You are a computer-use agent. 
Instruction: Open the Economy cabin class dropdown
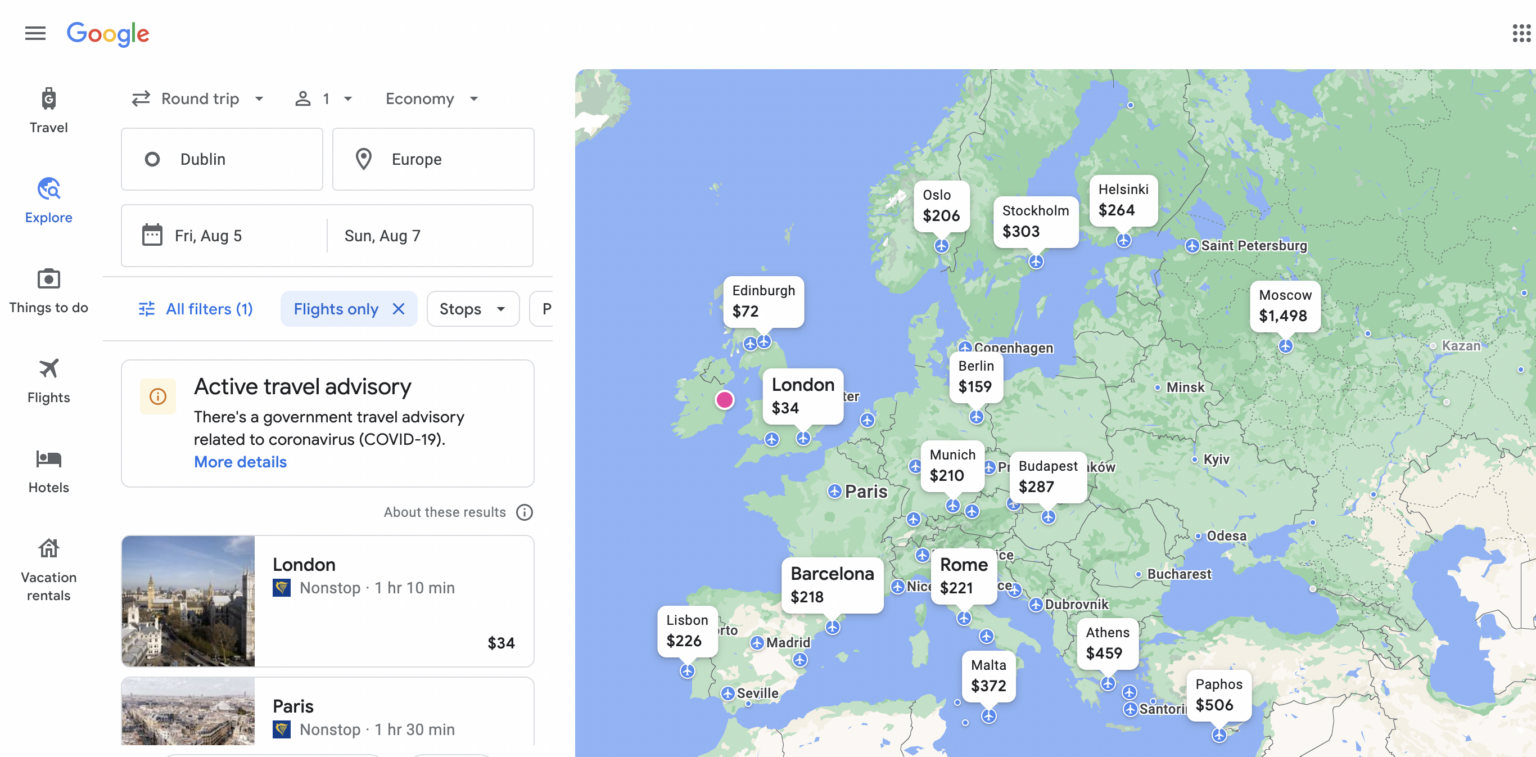[430, 98]
